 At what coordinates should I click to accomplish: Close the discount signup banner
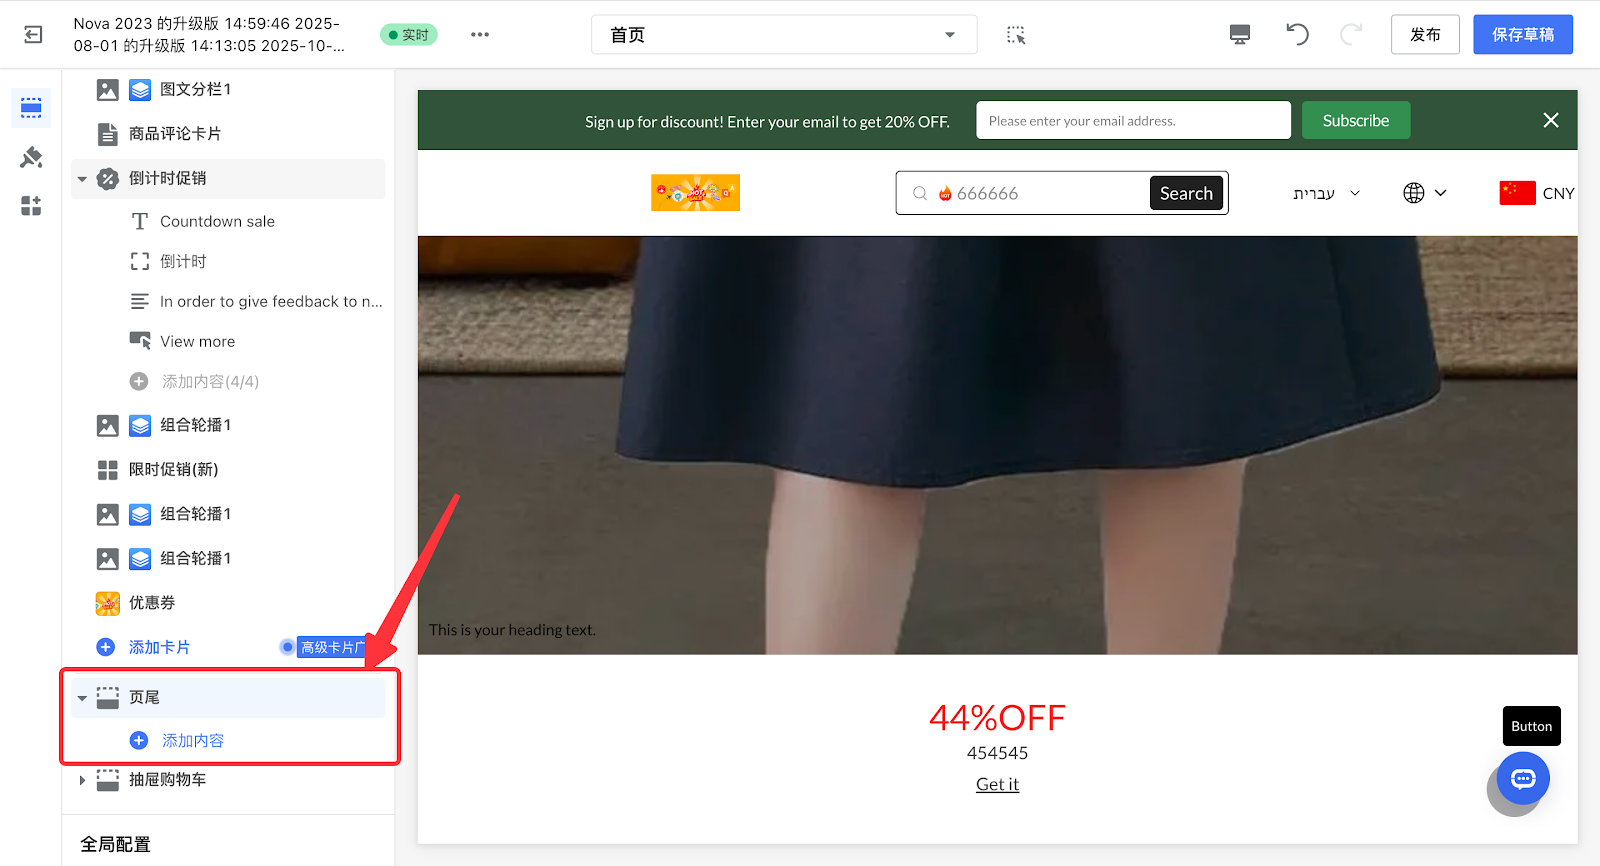pos(1550,120)
